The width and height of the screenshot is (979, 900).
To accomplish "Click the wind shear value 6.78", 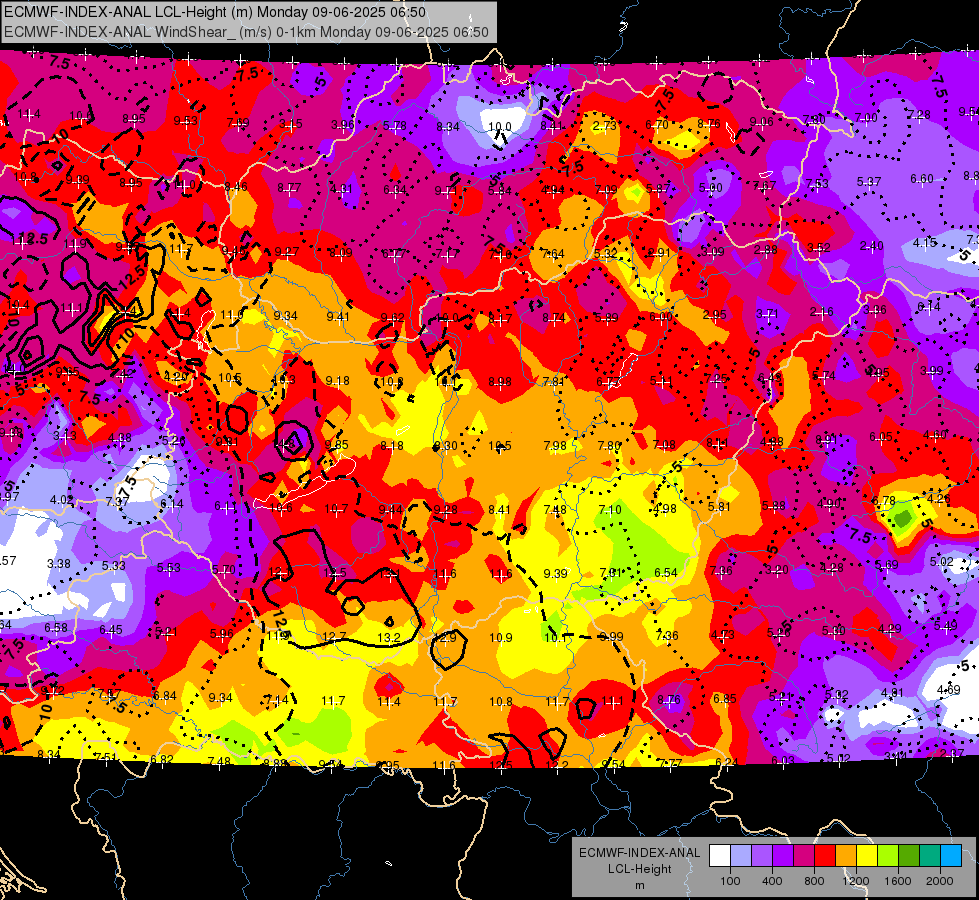I will coord(883,500).
